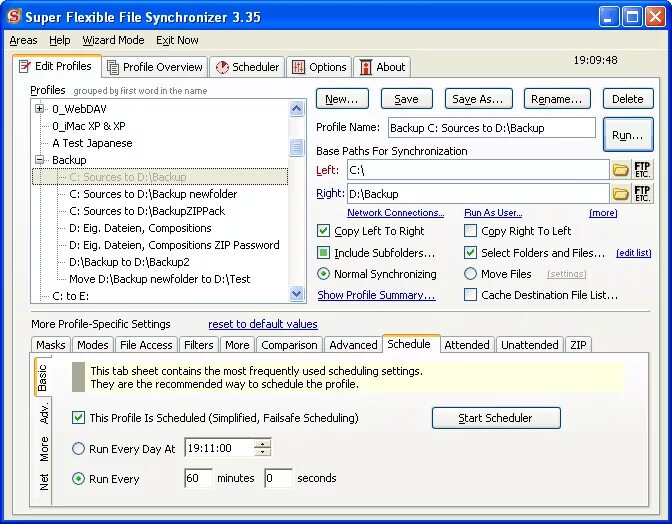Switch to the Masks tab
672x524 pixels.
click(x=51, y=345)
